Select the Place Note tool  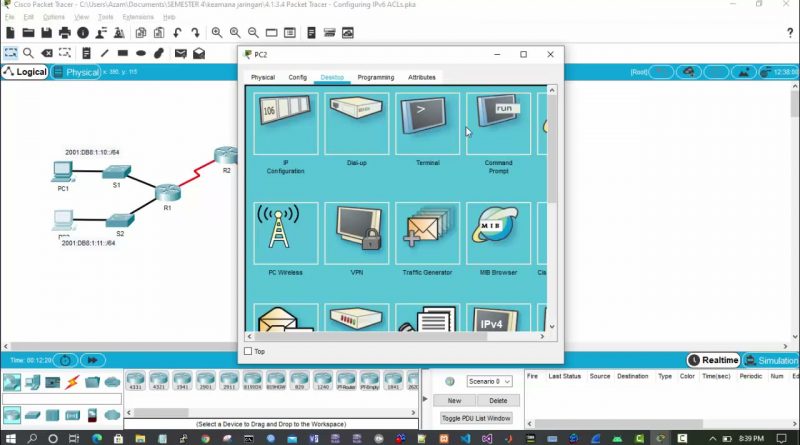point(86,53)
